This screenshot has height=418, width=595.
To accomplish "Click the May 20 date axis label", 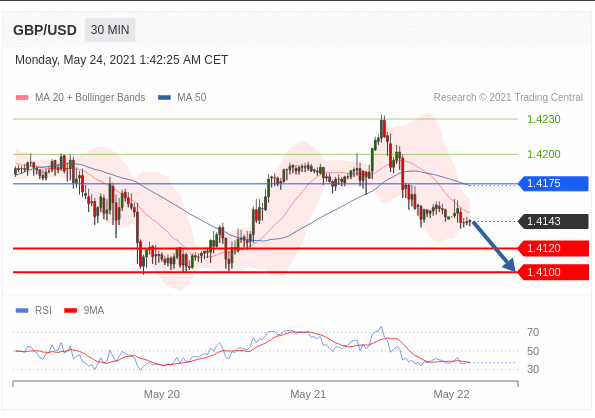I will click(162, 394).
